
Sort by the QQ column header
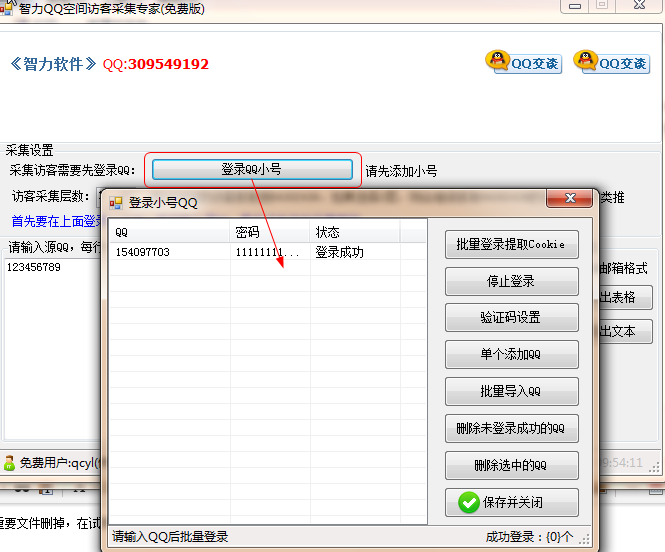pyautogui.click(x=170, y=232)
